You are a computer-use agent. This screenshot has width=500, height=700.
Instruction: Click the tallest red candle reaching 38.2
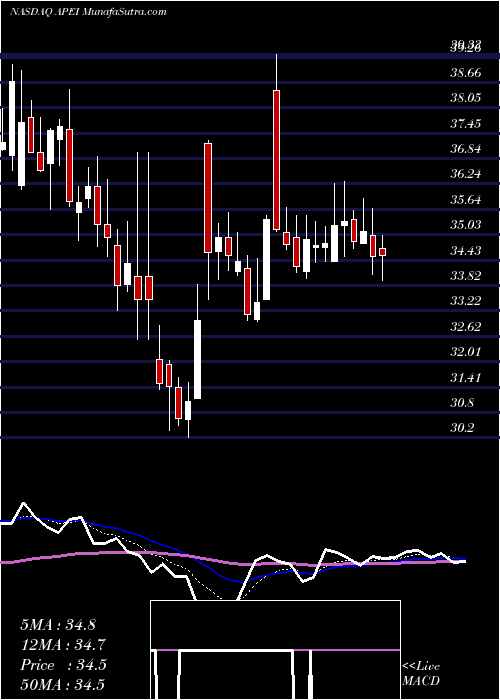(276, 160)
